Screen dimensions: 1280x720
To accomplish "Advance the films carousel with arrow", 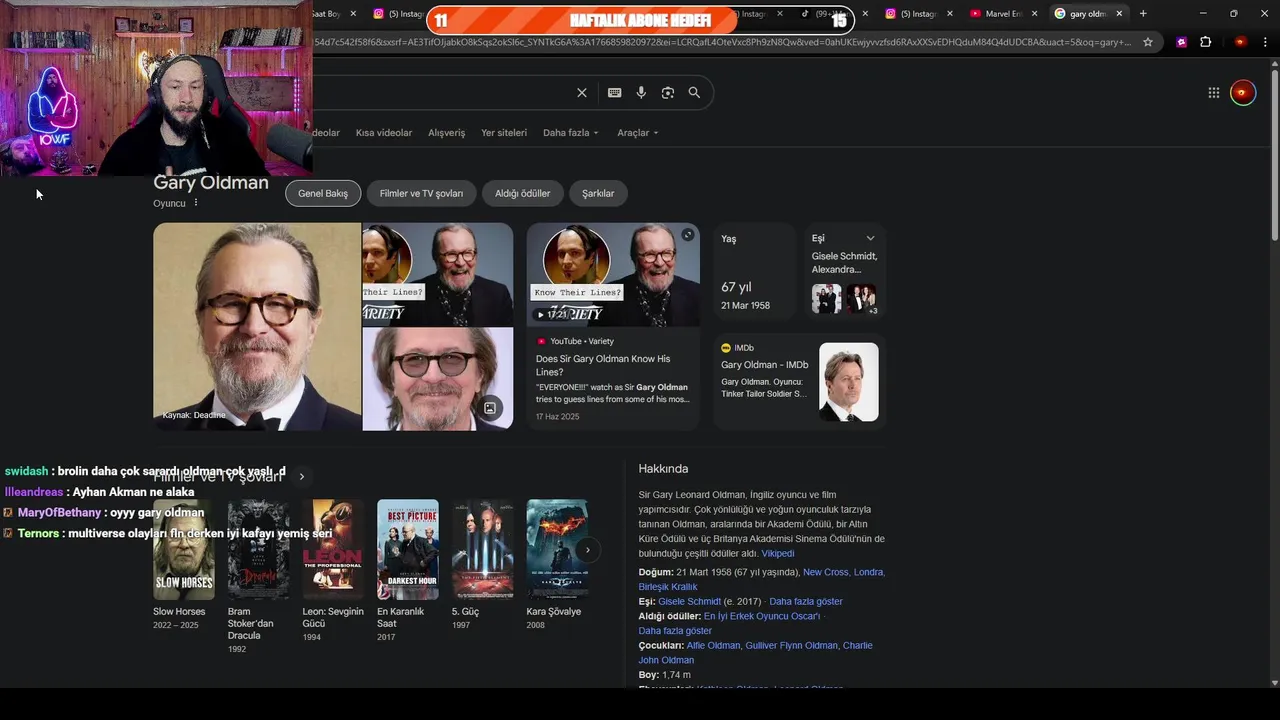I will 588,549.
